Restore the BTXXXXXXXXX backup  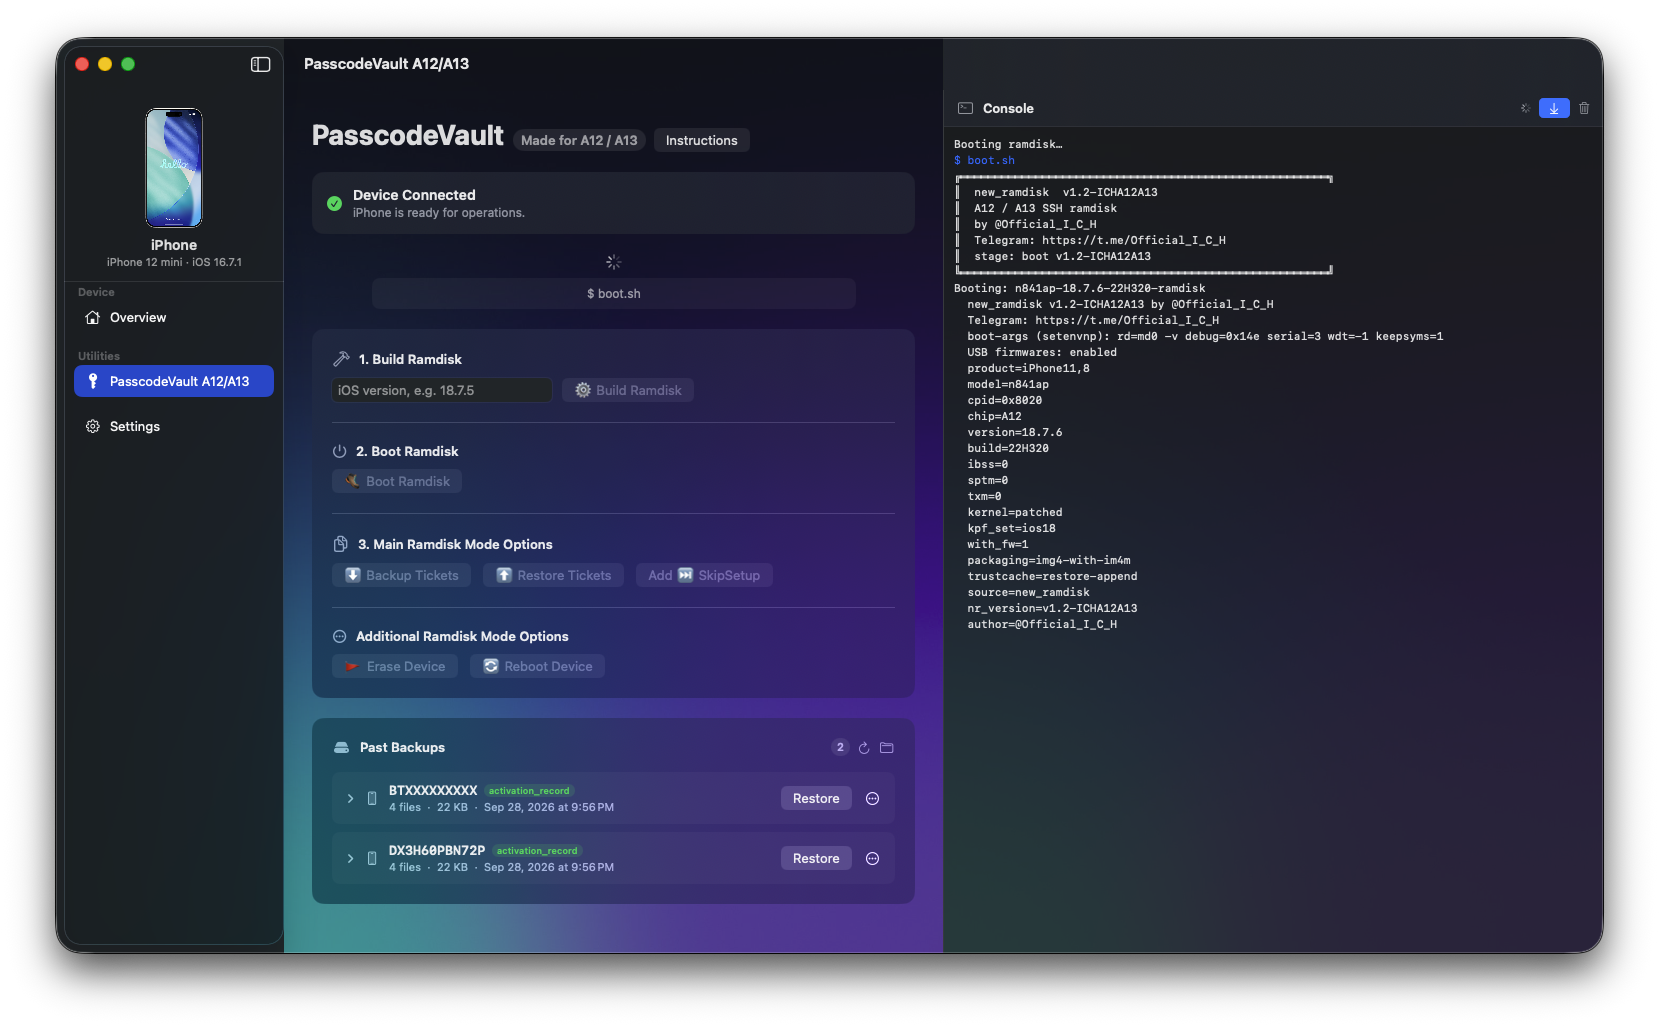[x=816, y=798]
